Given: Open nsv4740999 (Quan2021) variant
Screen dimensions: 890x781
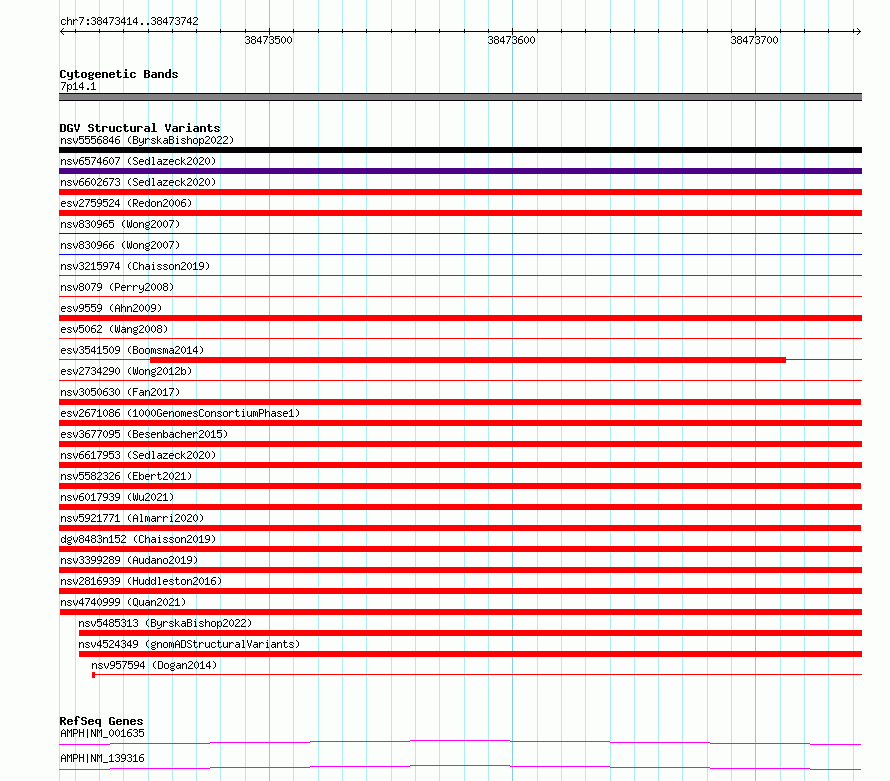Looking at the screenshot, I should 123,602.
